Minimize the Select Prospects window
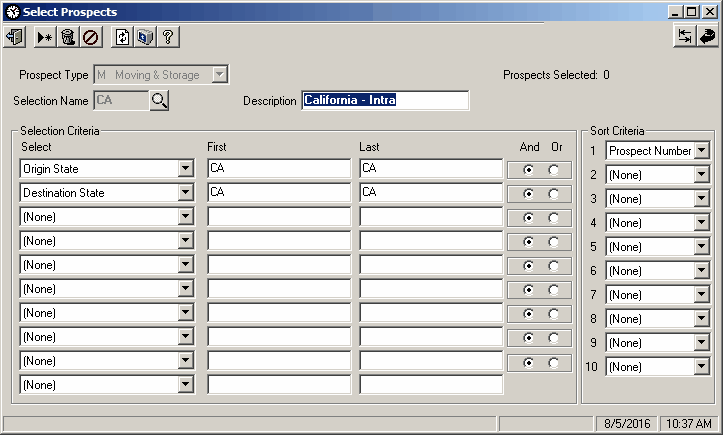Viewport: 723px width, 435px height. [675, 12]
